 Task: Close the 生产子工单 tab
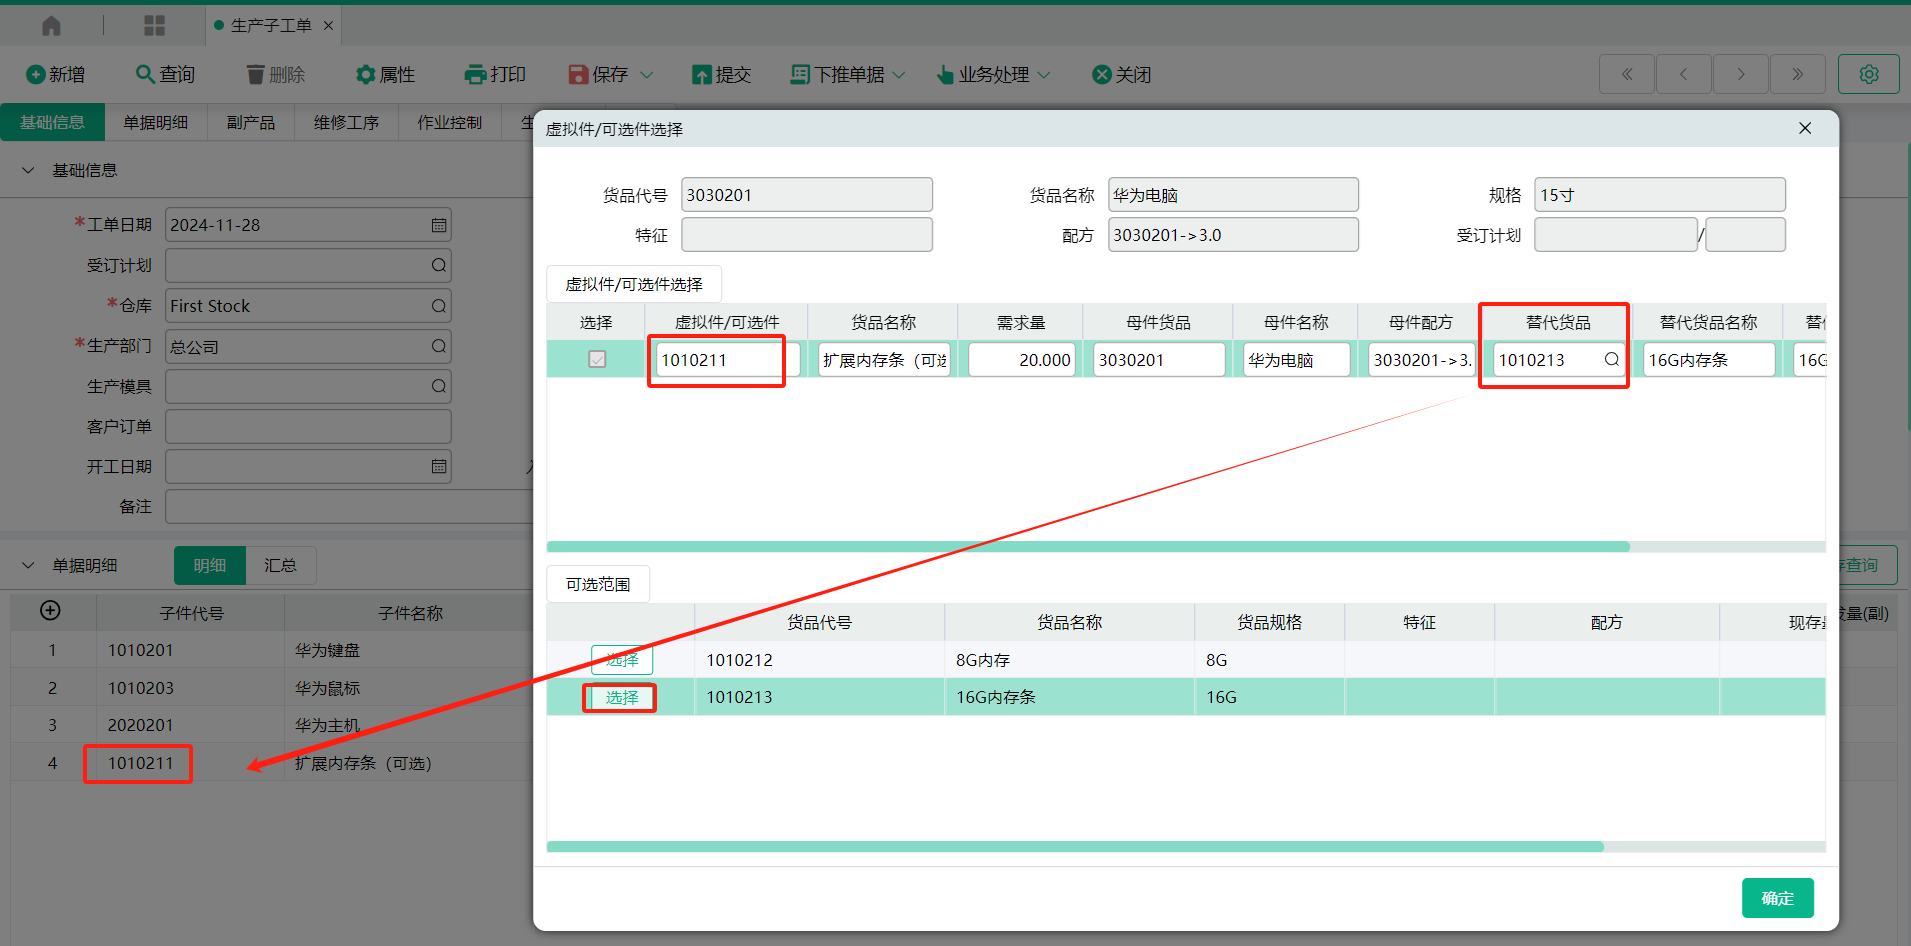(x=328, y=25)
